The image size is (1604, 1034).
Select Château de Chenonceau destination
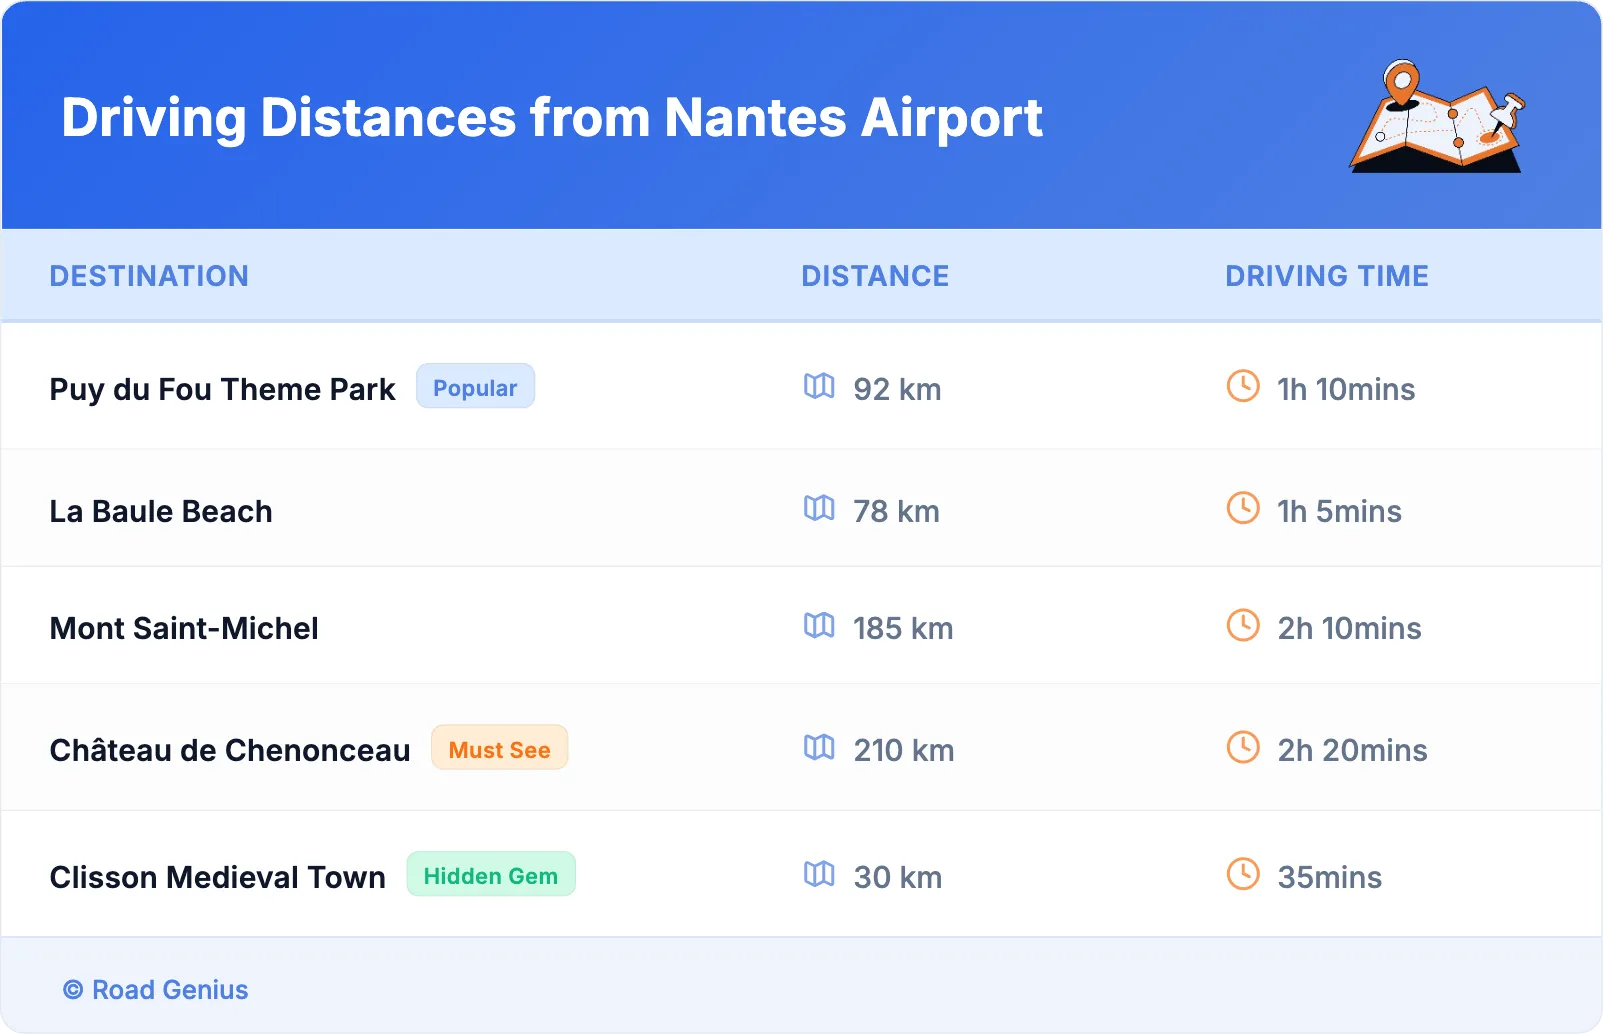point(230,750)
